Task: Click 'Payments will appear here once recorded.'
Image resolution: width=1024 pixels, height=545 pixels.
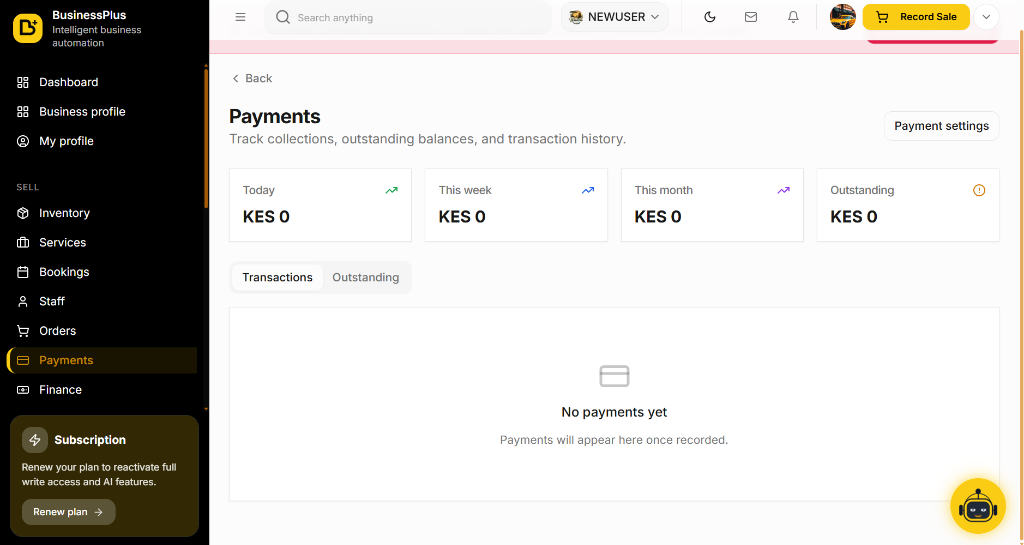Action: (x=614, y=440)
